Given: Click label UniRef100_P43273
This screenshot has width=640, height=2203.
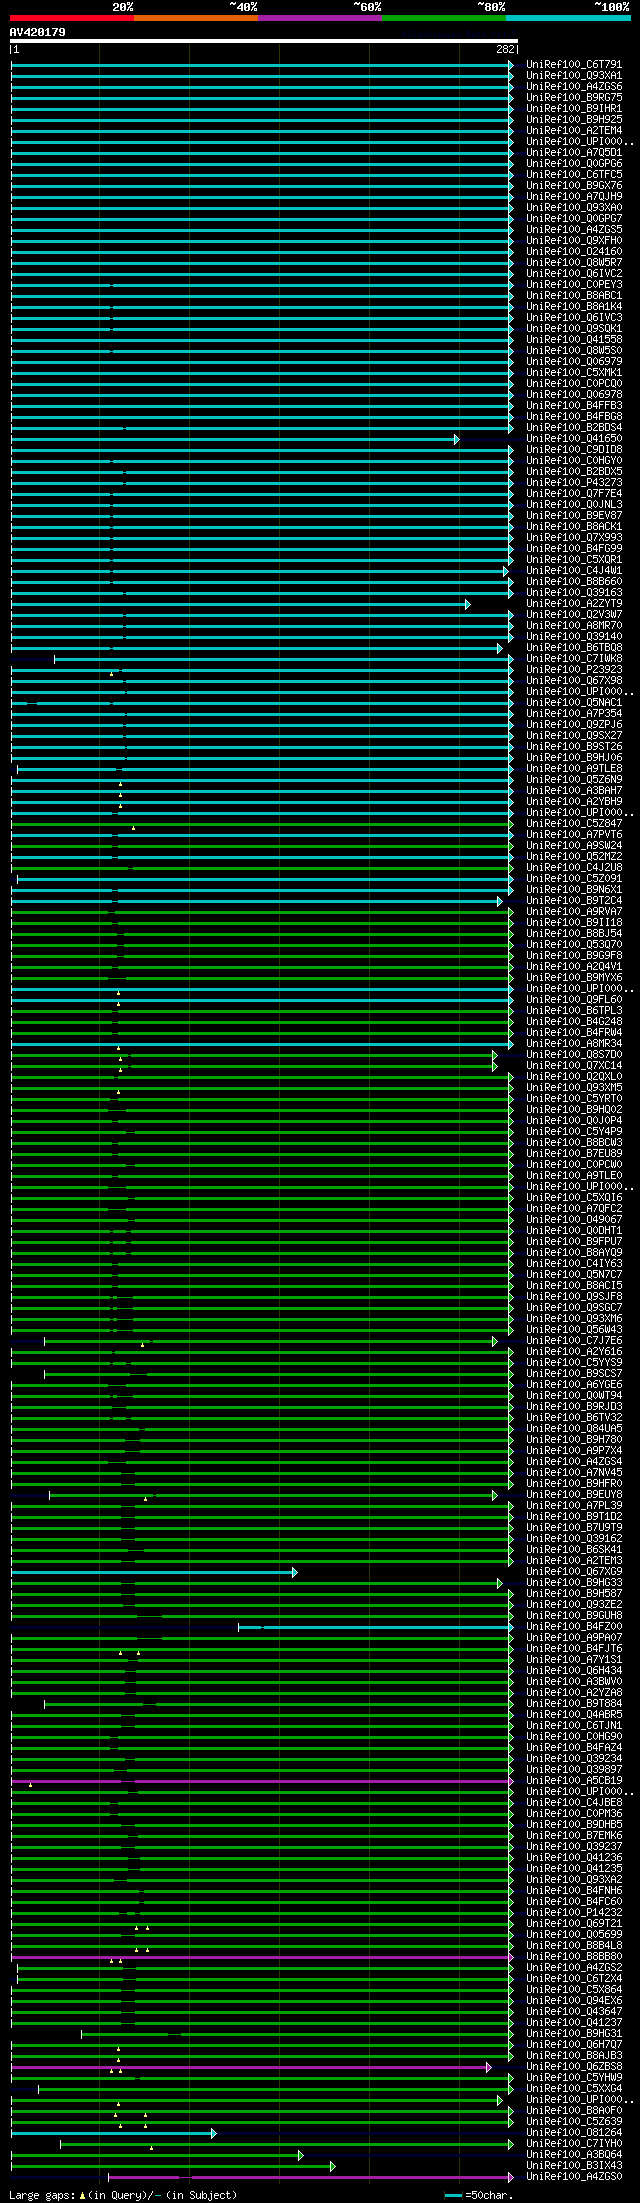Looking at the screenshot, I should click(574, 483).
